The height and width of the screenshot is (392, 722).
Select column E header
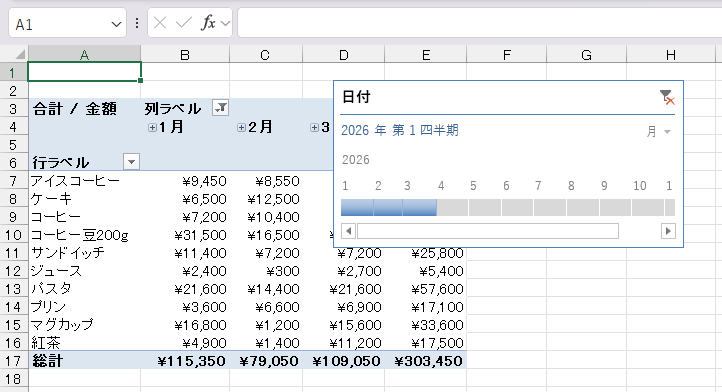(x=425, y=55)
